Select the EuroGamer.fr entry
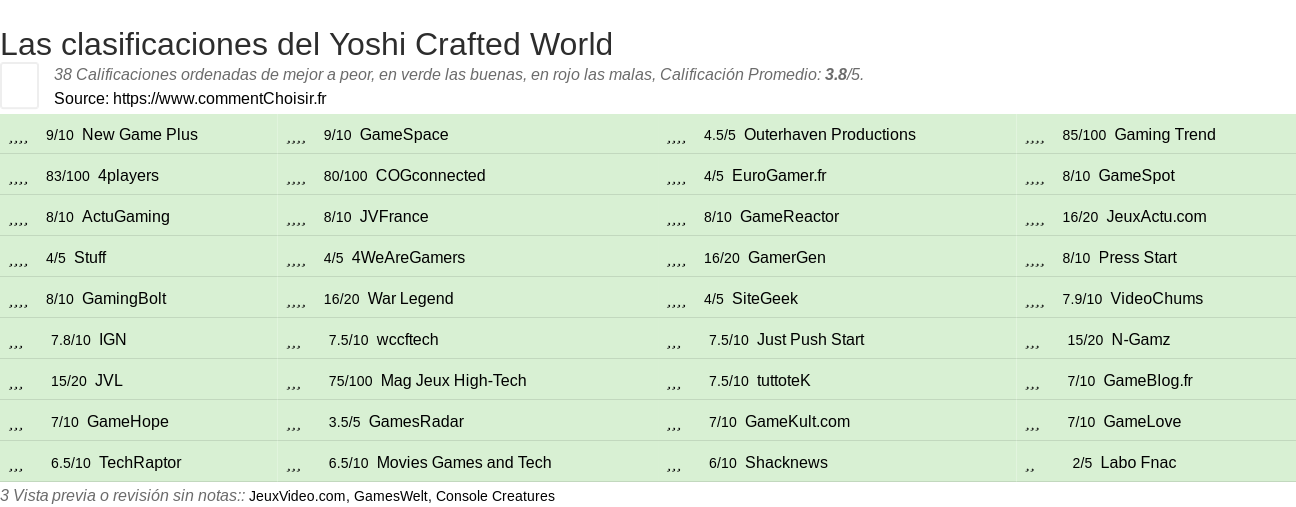The width and height of the screenshot is (1296, 507). pos(779,175)
